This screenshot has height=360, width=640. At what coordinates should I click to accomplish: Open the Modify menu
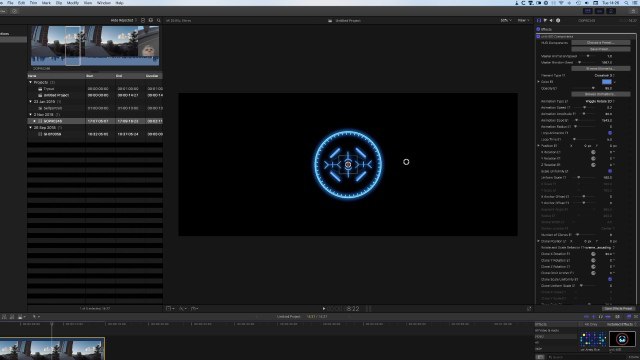[x=73, y=3]
